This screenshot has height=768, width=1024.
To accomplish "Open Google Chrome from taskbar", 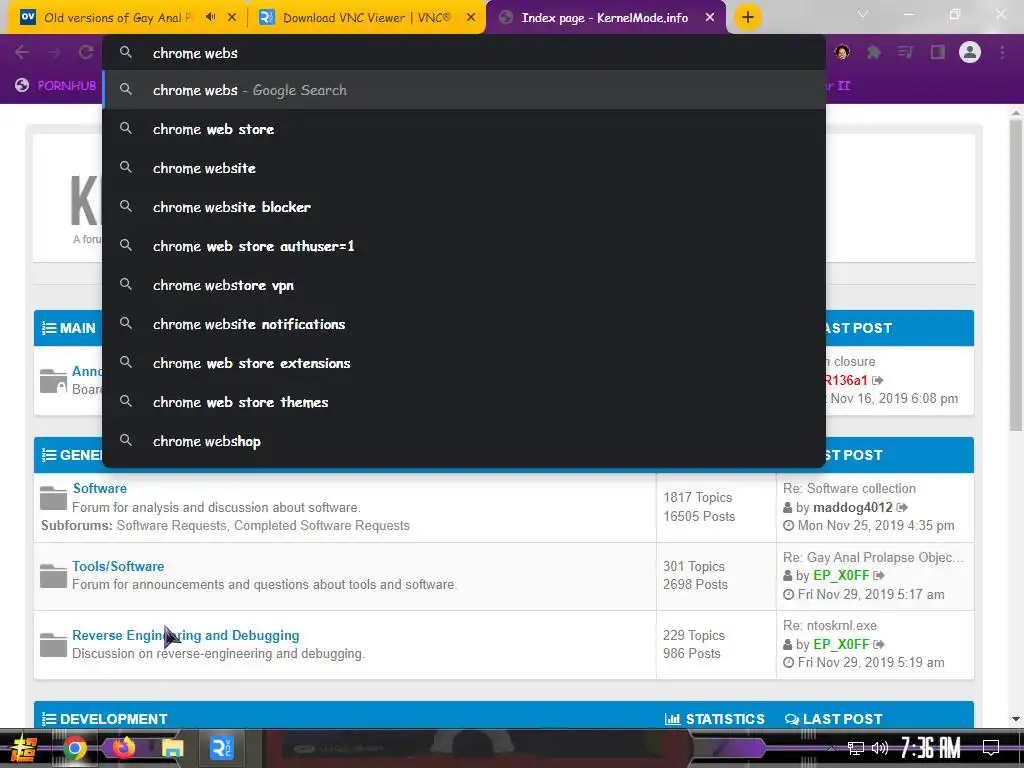I will pos(74,748).
